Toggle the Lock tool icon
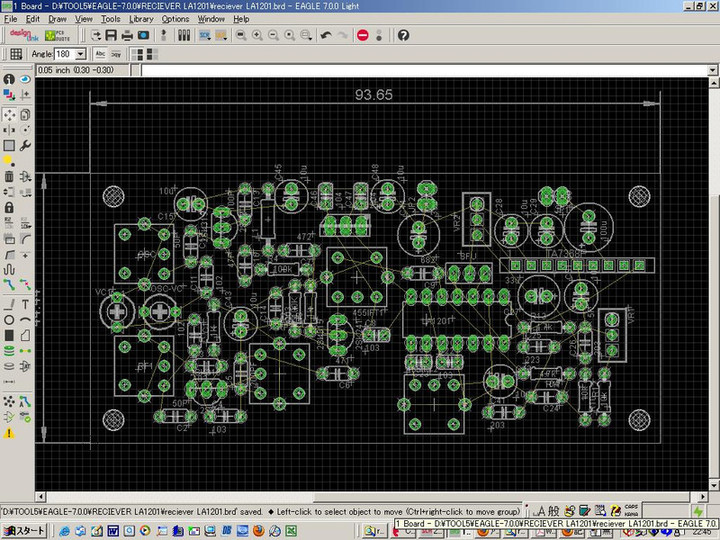Viewport: 720px width, 540px height. [x=9, y=207]
